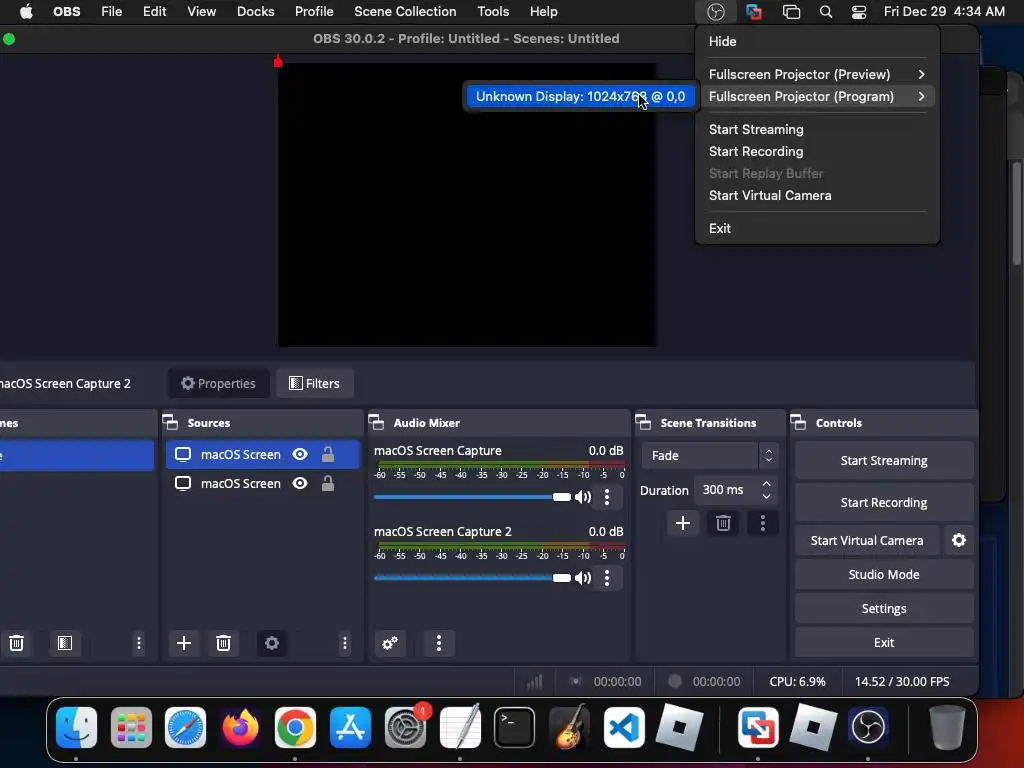Viewport: 1024px width, 768px height.
Task: Increase transition duration with up arrow
Action: 767,484
